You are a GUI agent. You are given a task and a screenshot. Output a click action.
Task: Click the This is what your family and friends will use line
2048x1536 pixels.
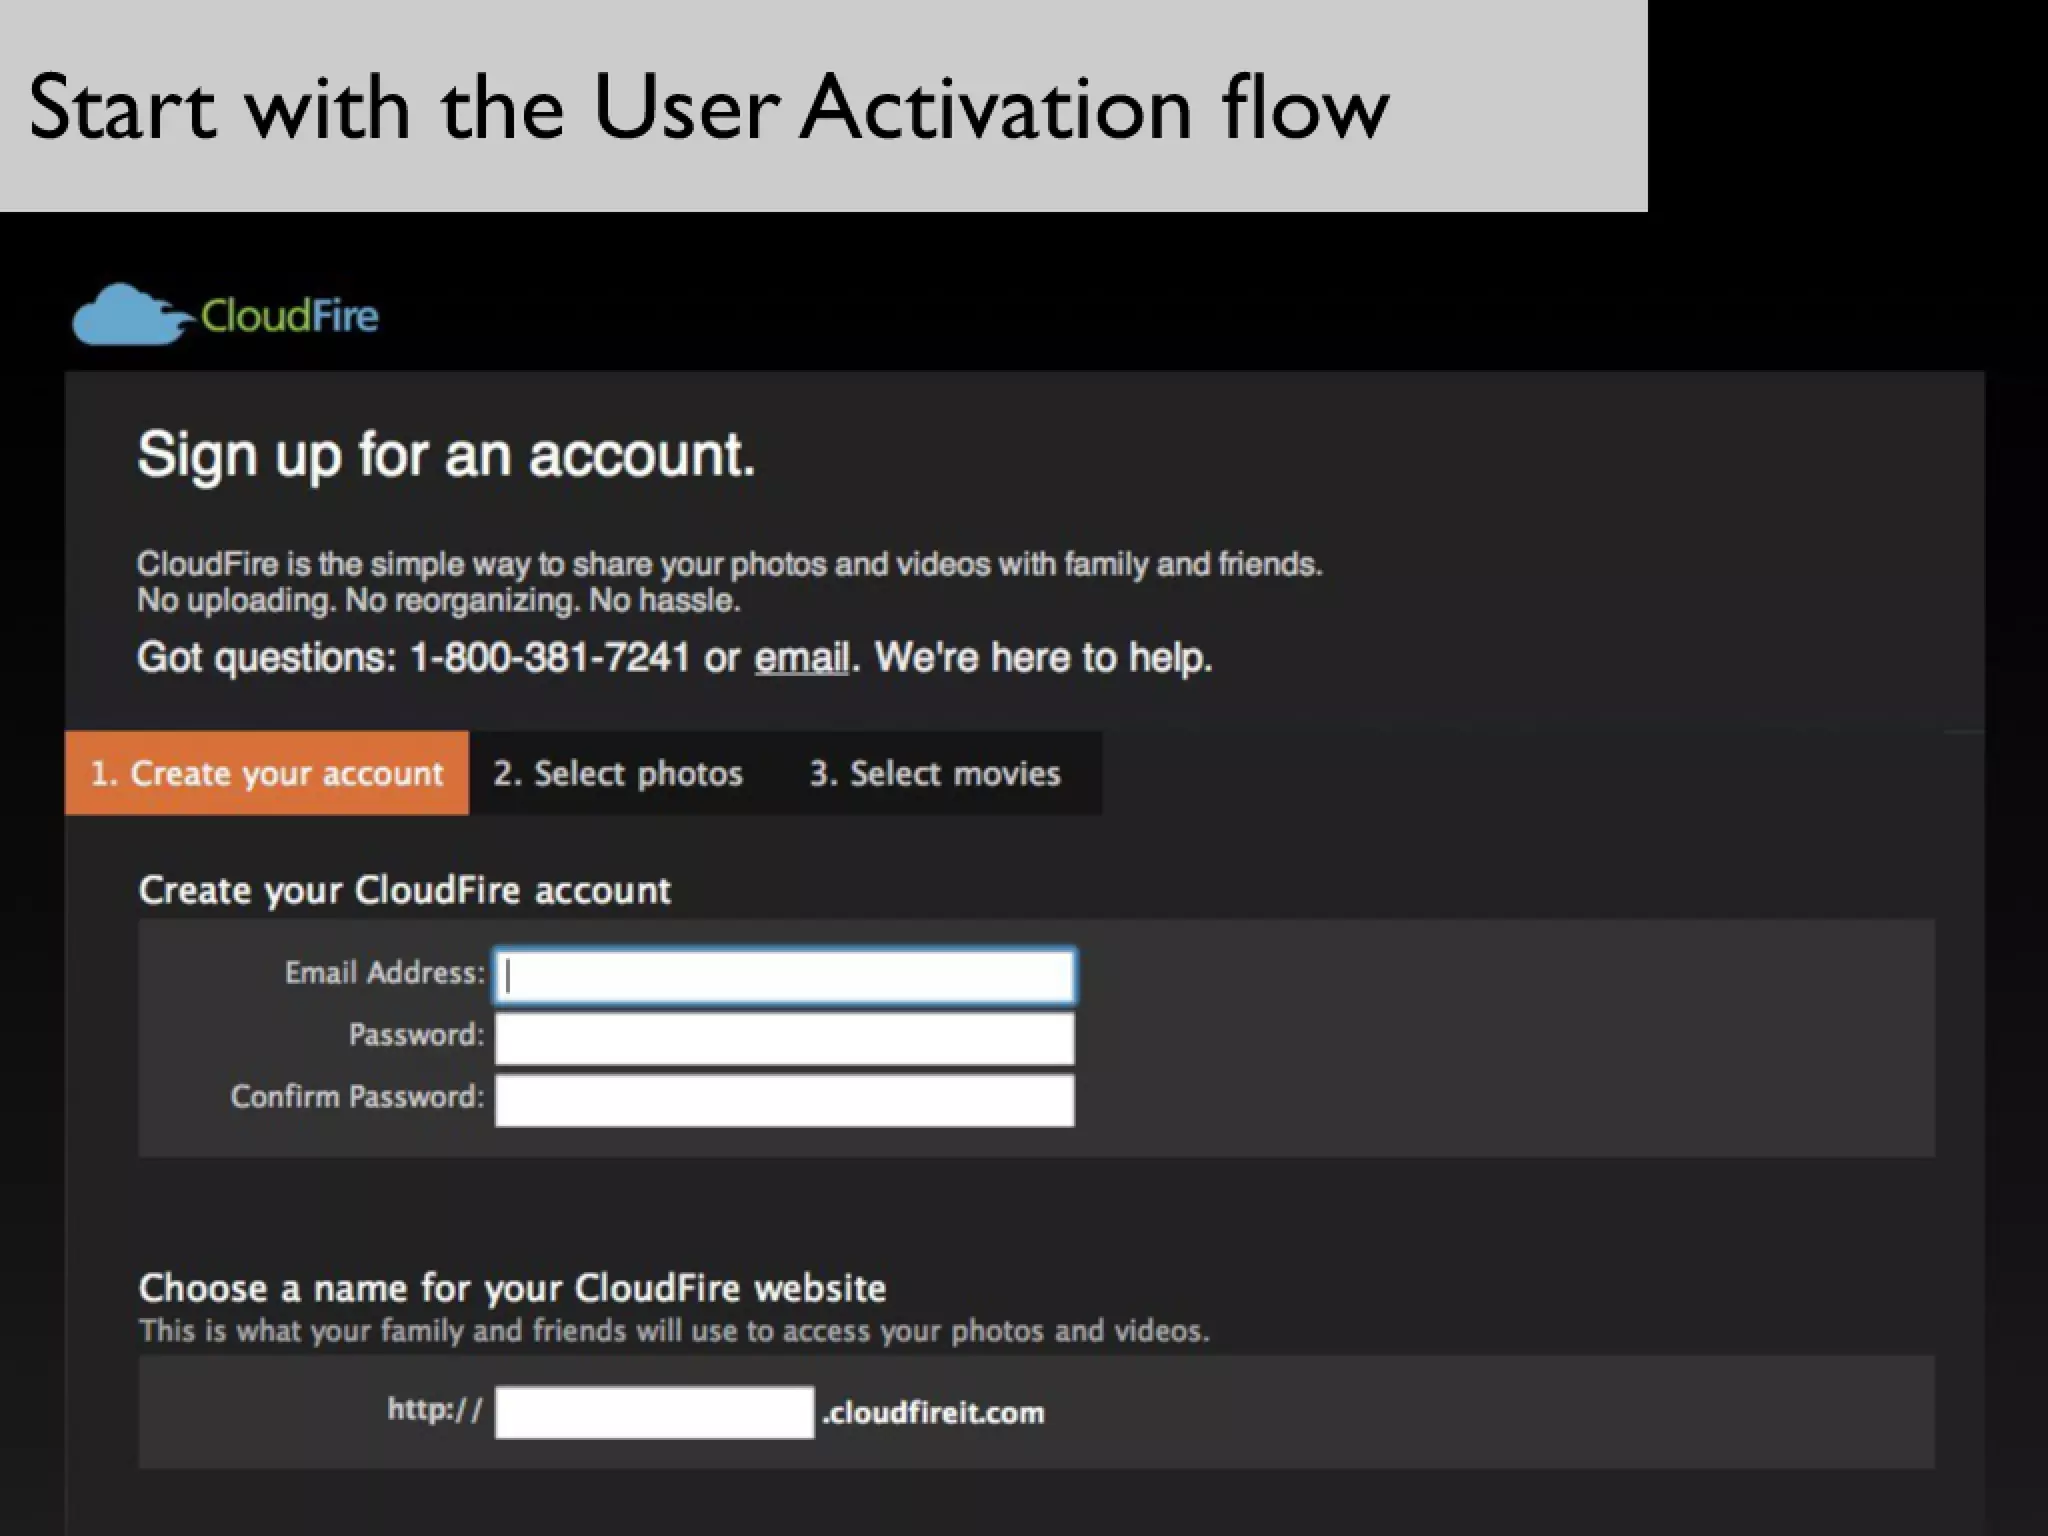point(674,1331)
